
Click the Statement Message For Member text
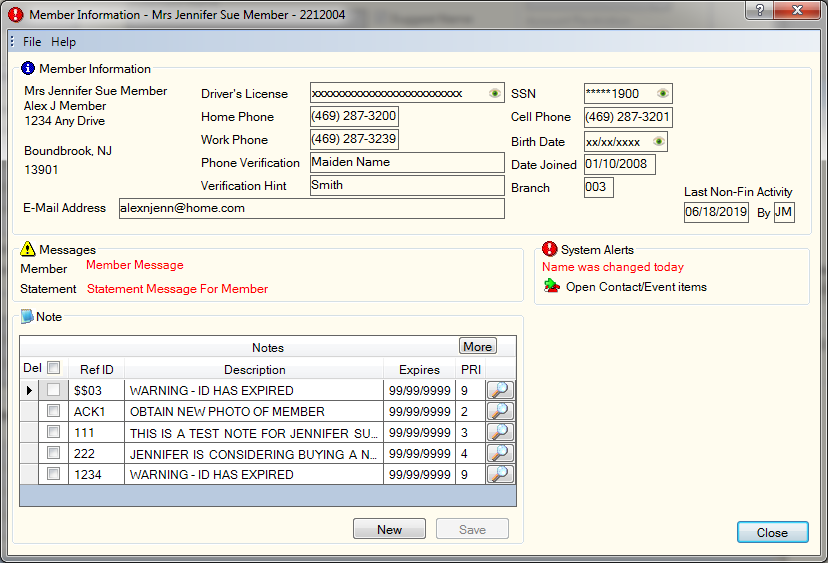pos(177,289)
